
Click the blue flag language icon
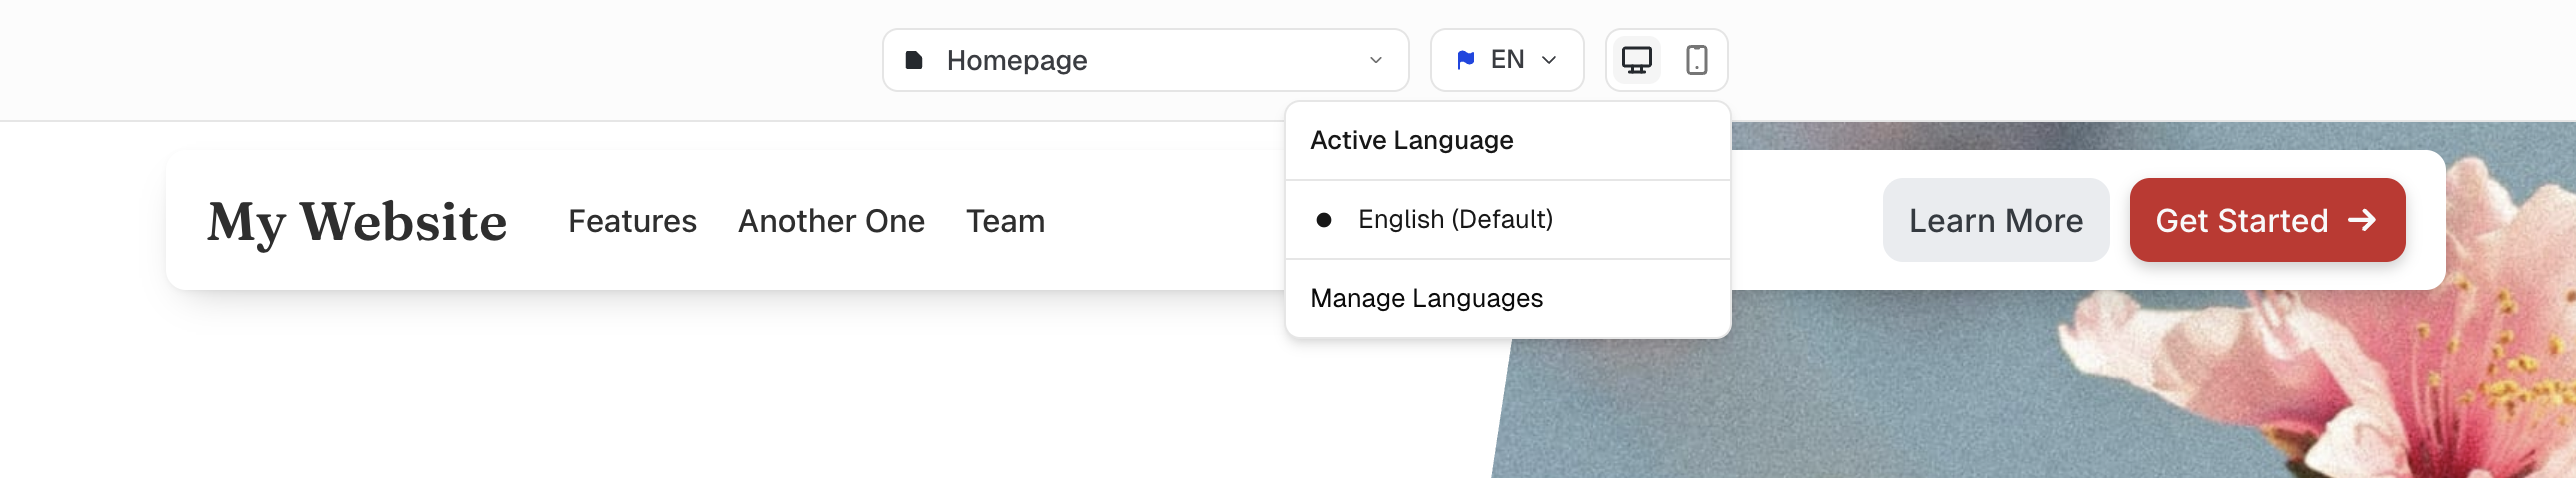click(x=1466, y=60)
